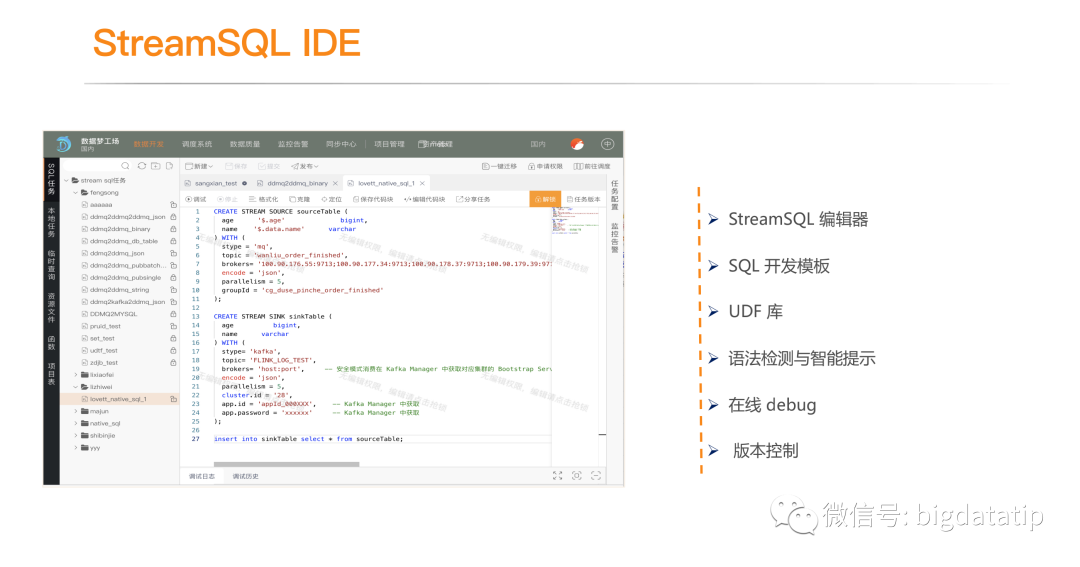Collapse the lizhiwei folder
Viewport: 1080px width, 567px height.
pyautogui.click(x=75, y=387)
